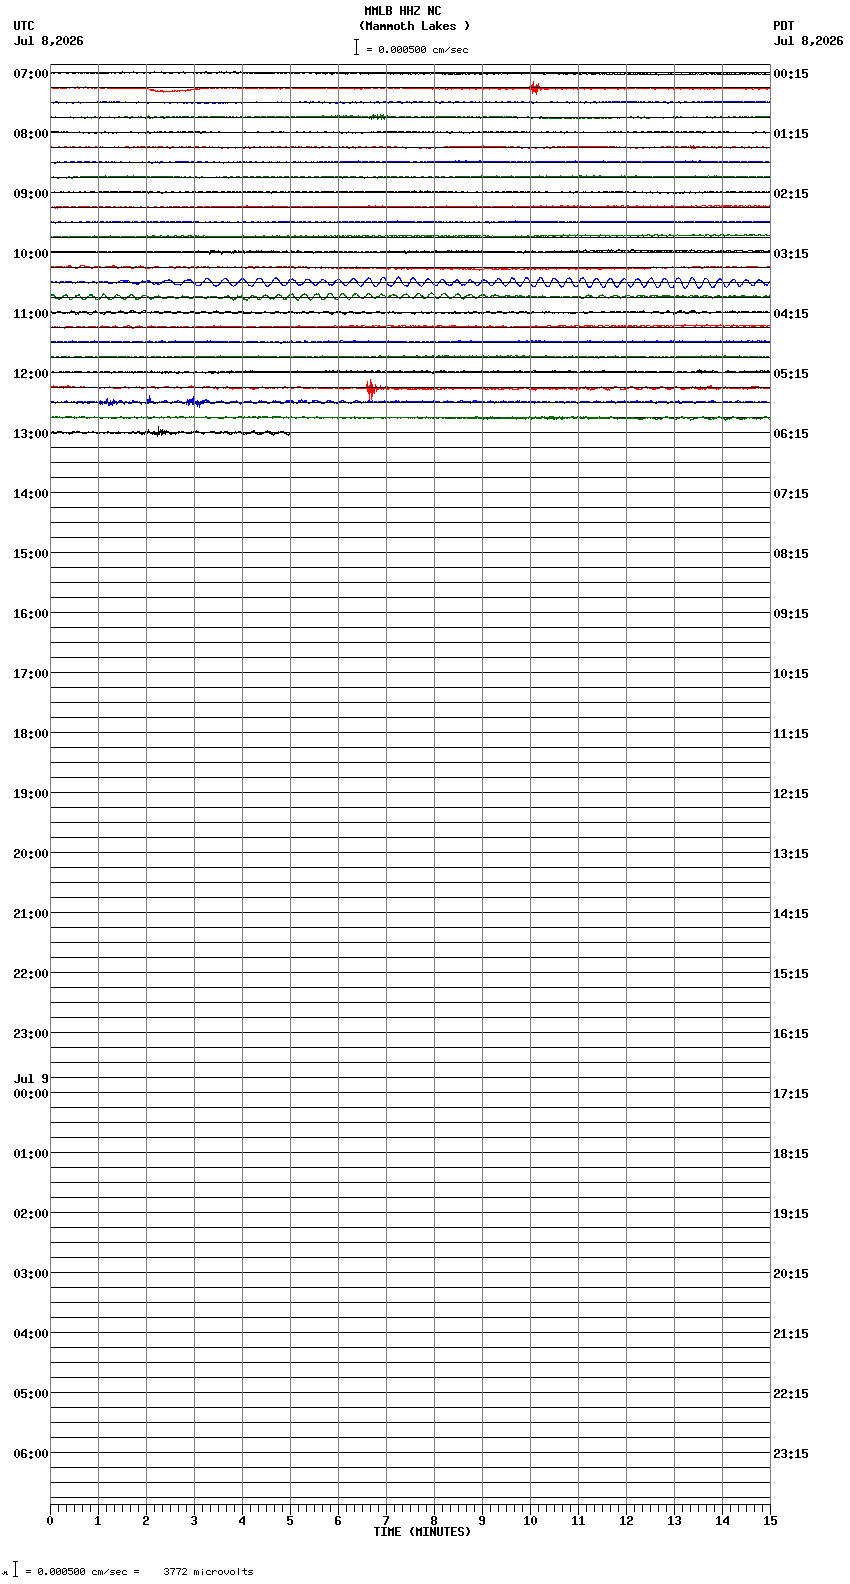The width and height of the screenshot is (850, 1584).
Task: Click the '06:00' UTC time label
Action: point(31,1454)
